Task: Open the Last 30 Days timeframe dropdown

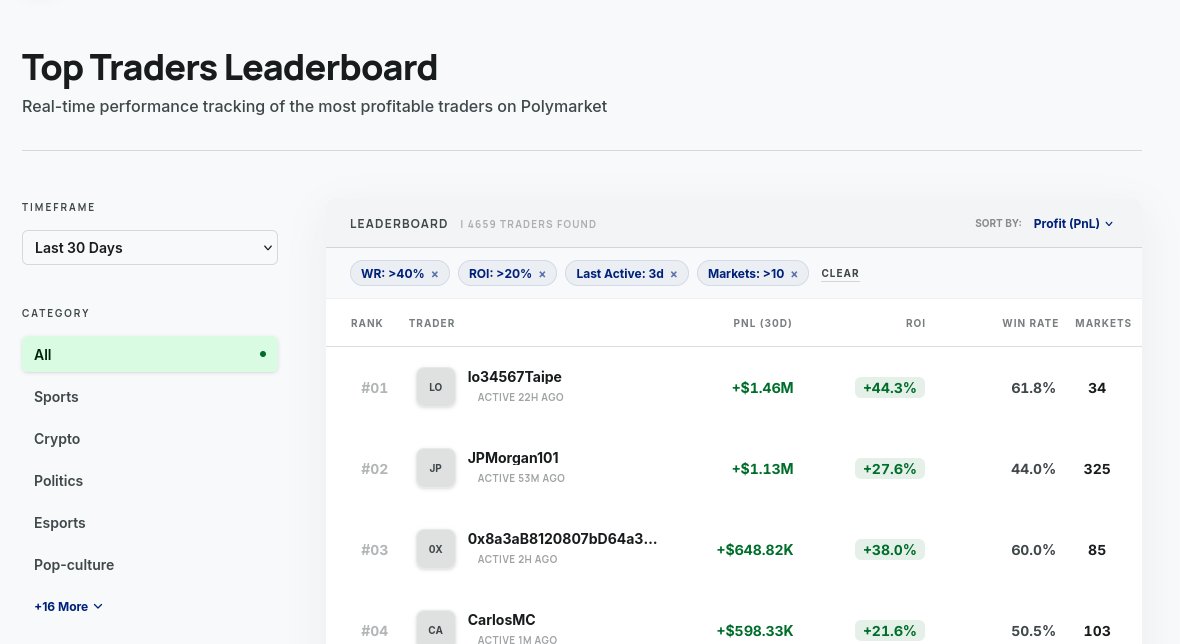Action: point(150,248)
